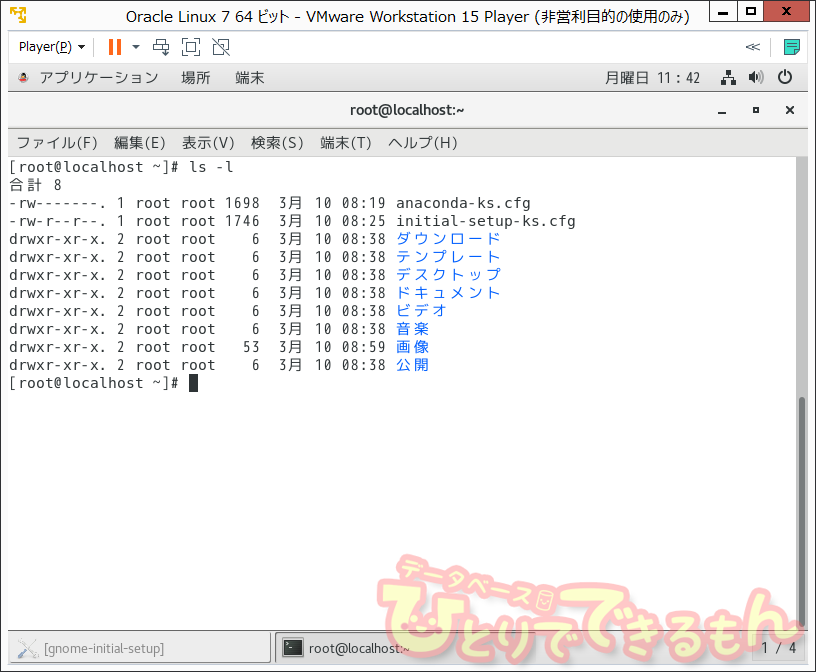Click the volume speaker icon in top panel
816x672 pixels.
coord(756,77)
